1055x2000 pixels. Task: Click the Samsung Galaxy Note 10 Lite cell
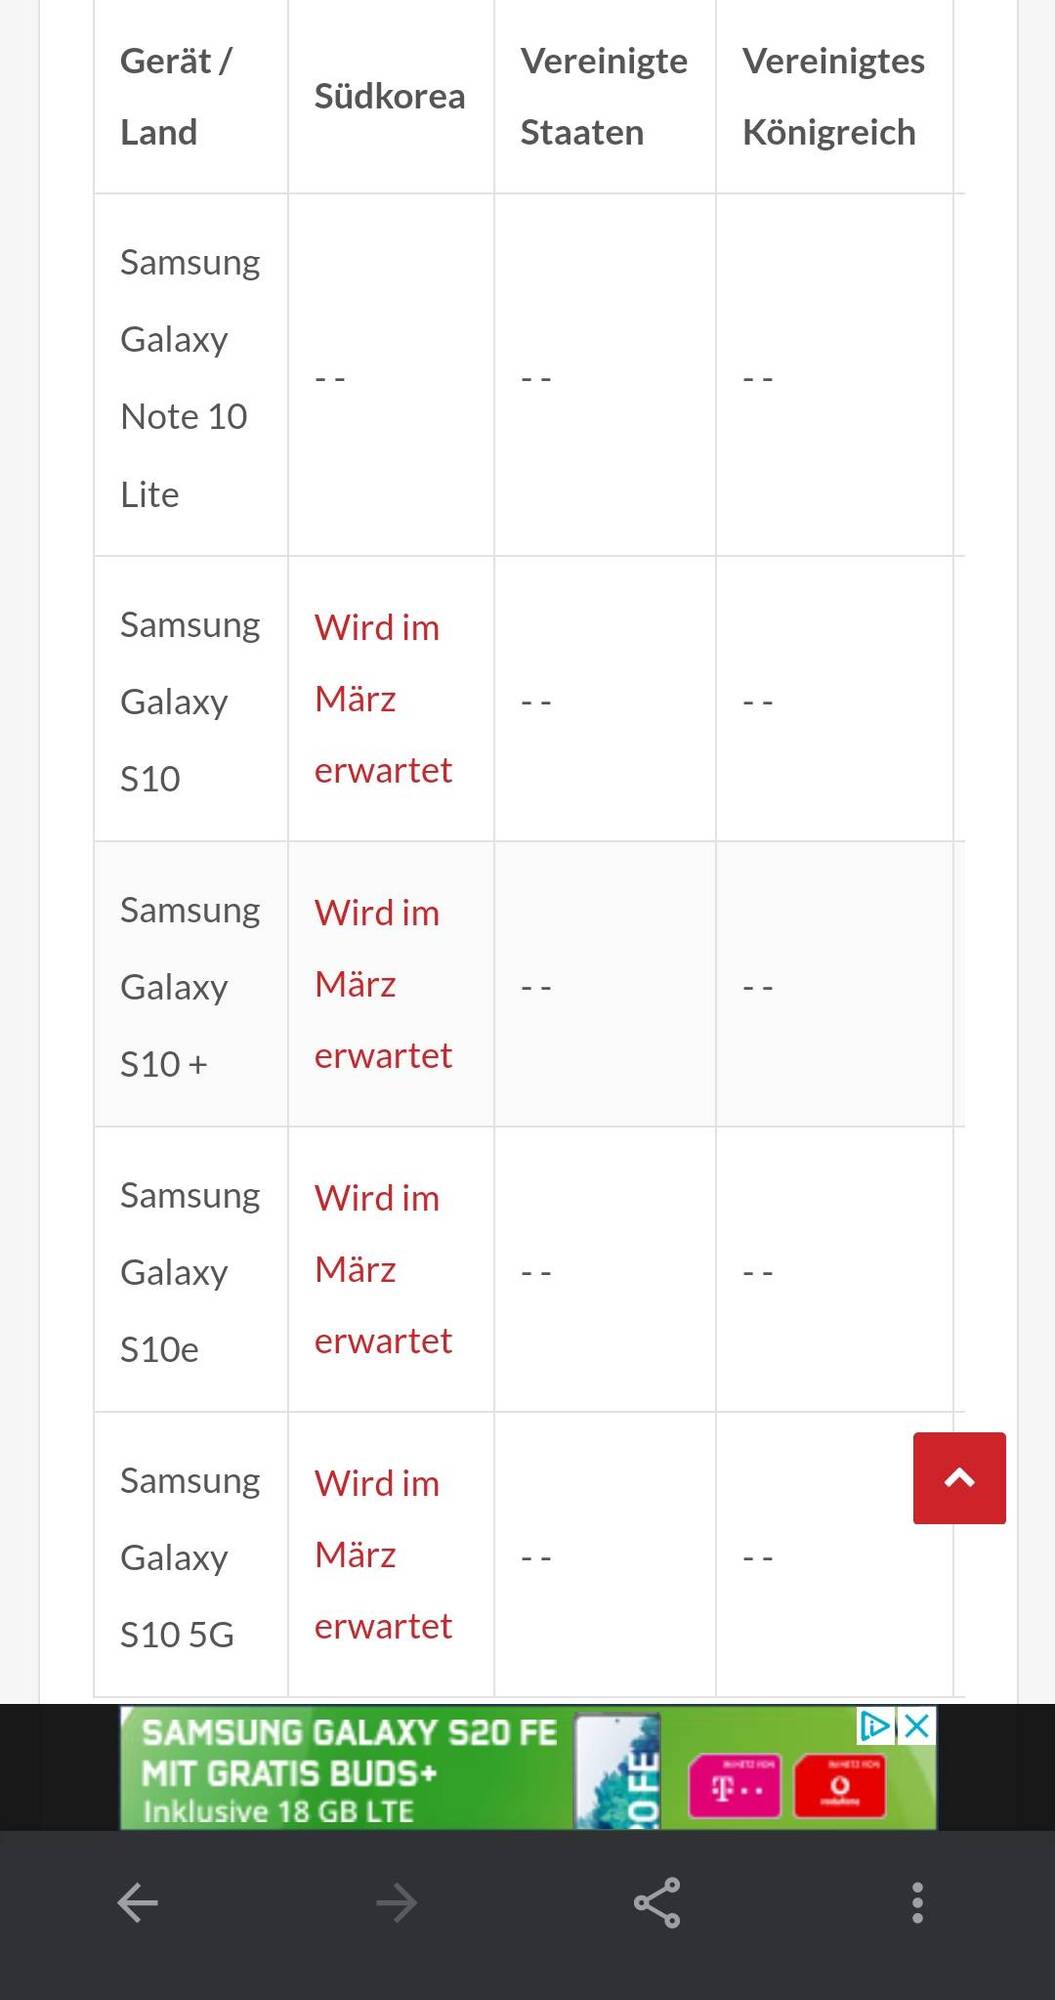click(190, 377)
